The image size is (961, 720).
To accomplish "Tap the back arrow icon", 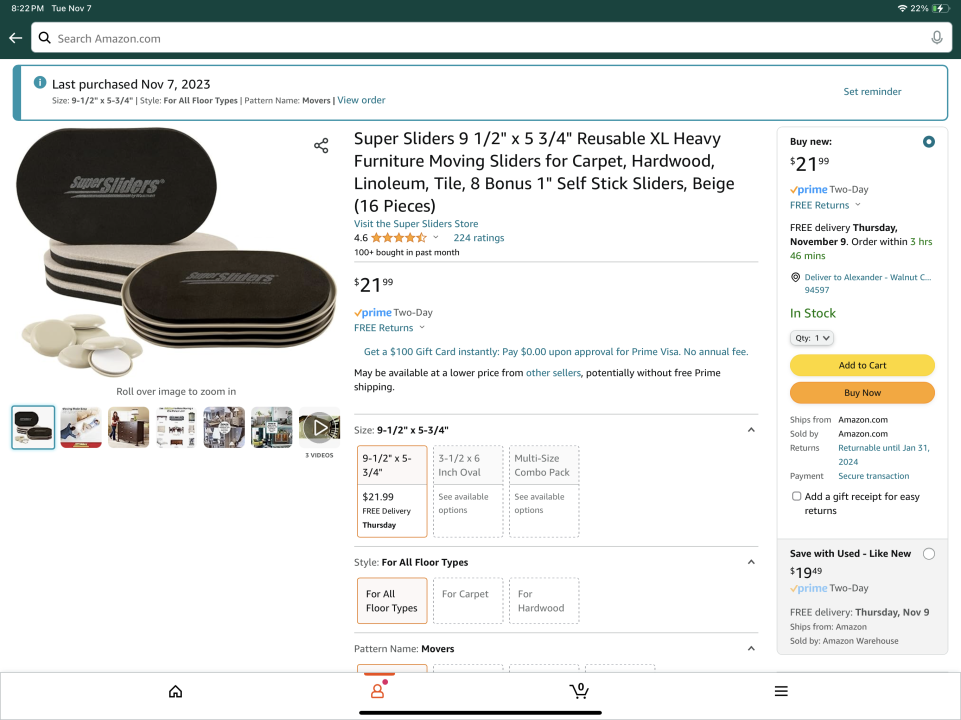I will click(x=15, y=38).
